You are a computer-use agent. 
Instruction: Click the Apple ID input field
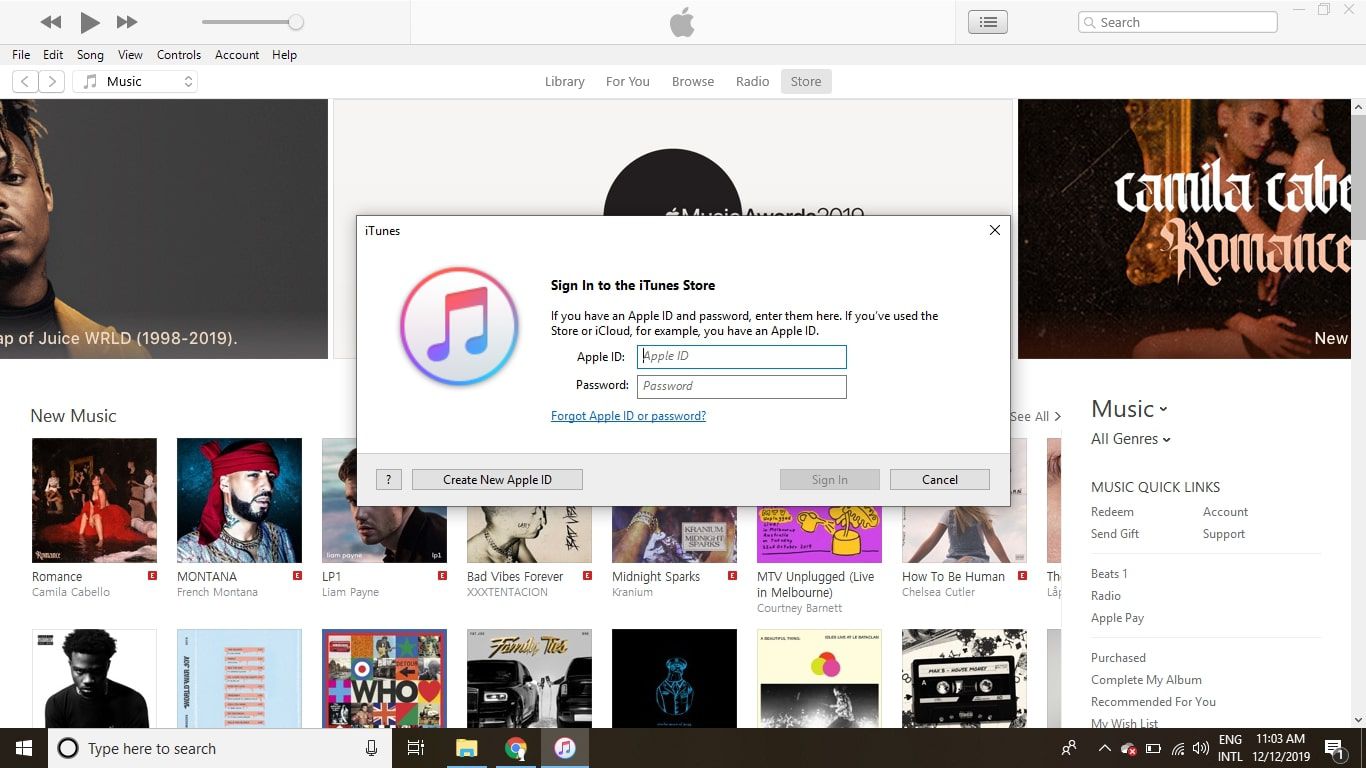742,357
